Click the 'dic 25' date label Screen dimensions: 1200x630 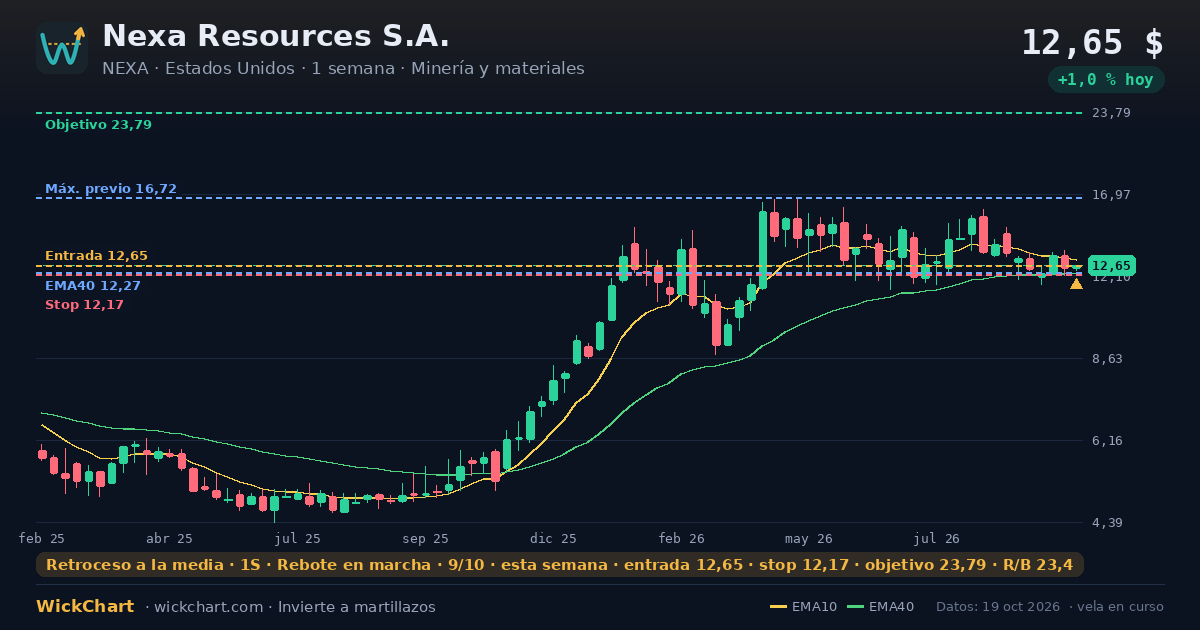554,539
